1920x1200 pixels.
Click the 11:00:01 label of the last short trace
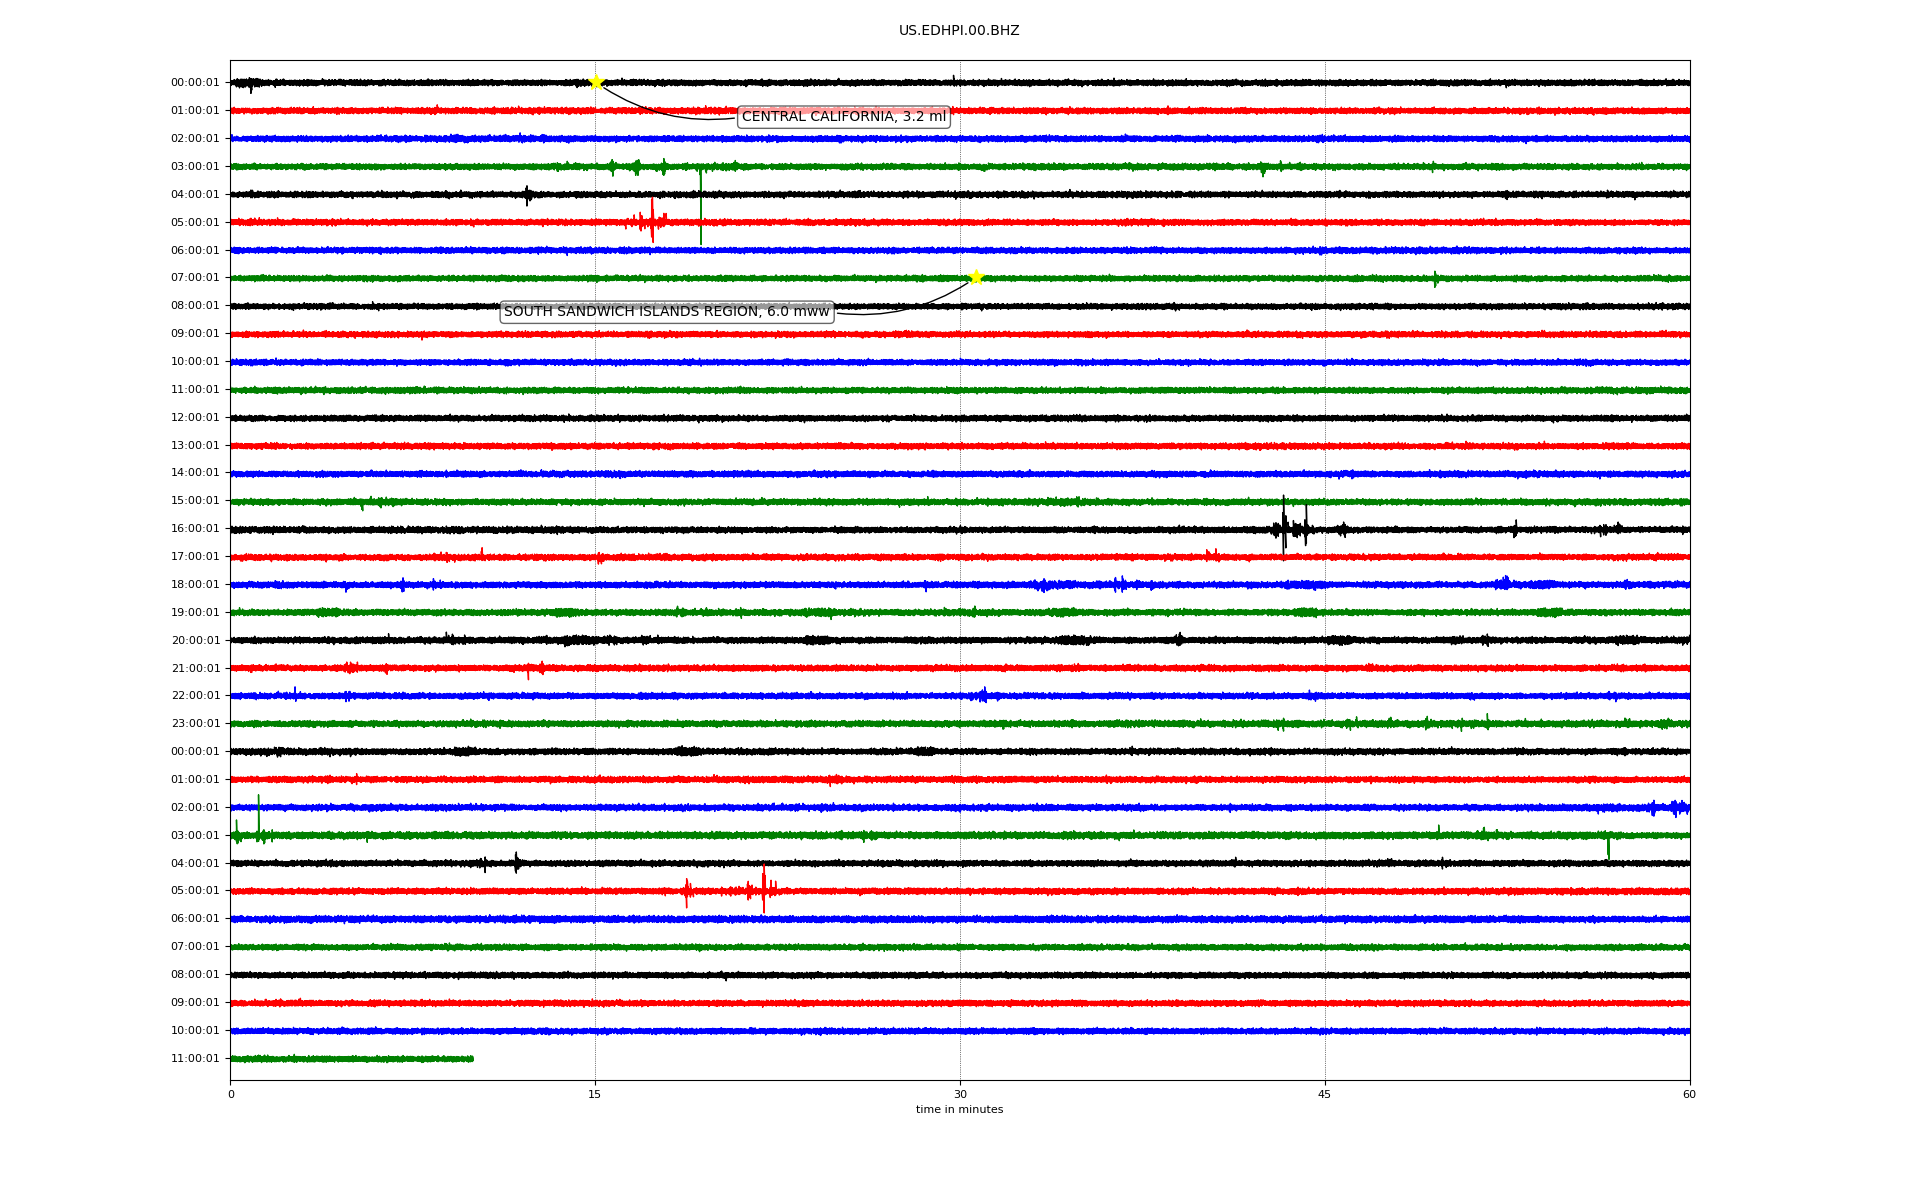pos(195,1059)
